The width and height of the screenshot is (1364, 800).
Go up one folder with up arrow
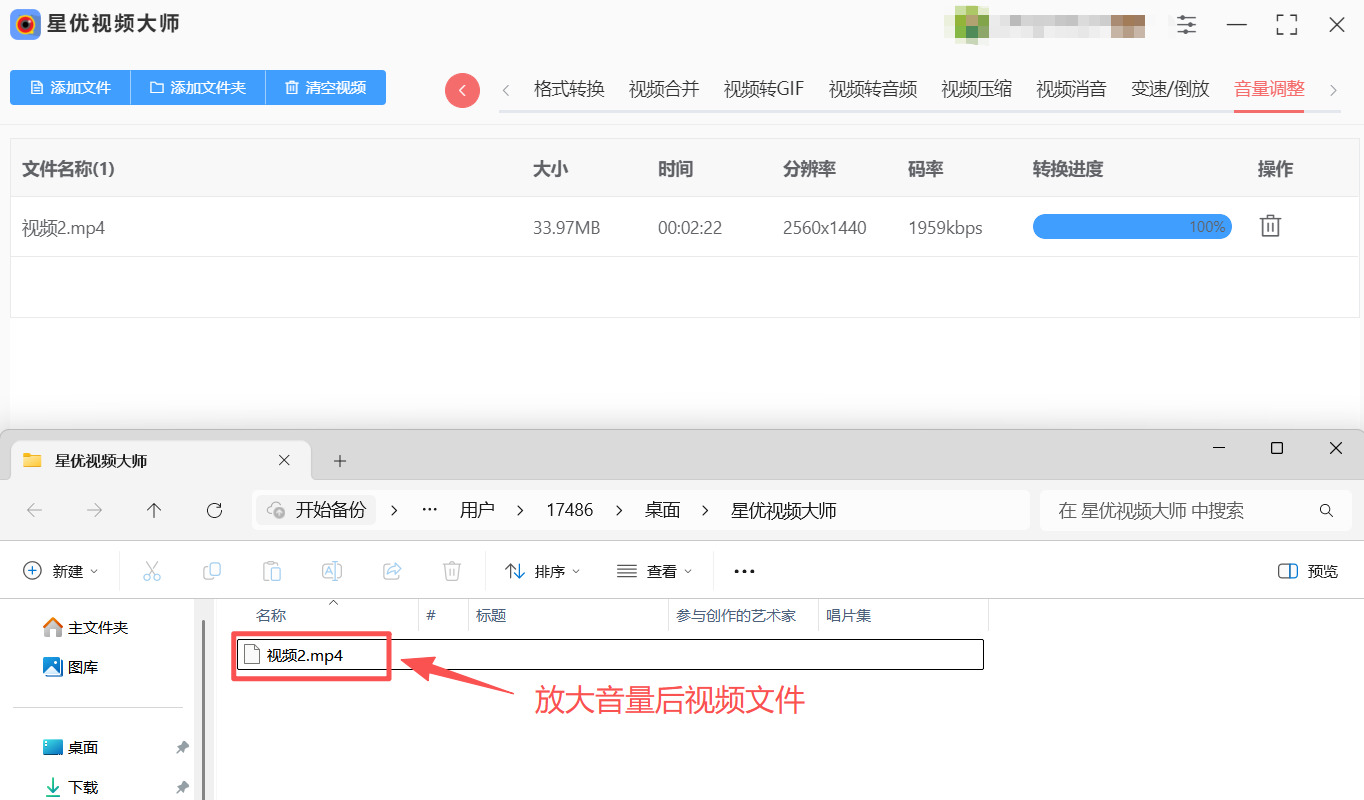(x=154, y=511)
